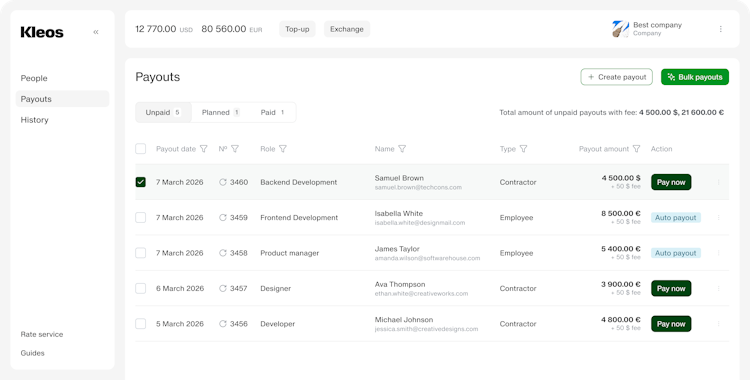Click the recurring icon beside payout 3457
Image resolution: width=750 pixels, height=380 pixels.
click(222, 289)
